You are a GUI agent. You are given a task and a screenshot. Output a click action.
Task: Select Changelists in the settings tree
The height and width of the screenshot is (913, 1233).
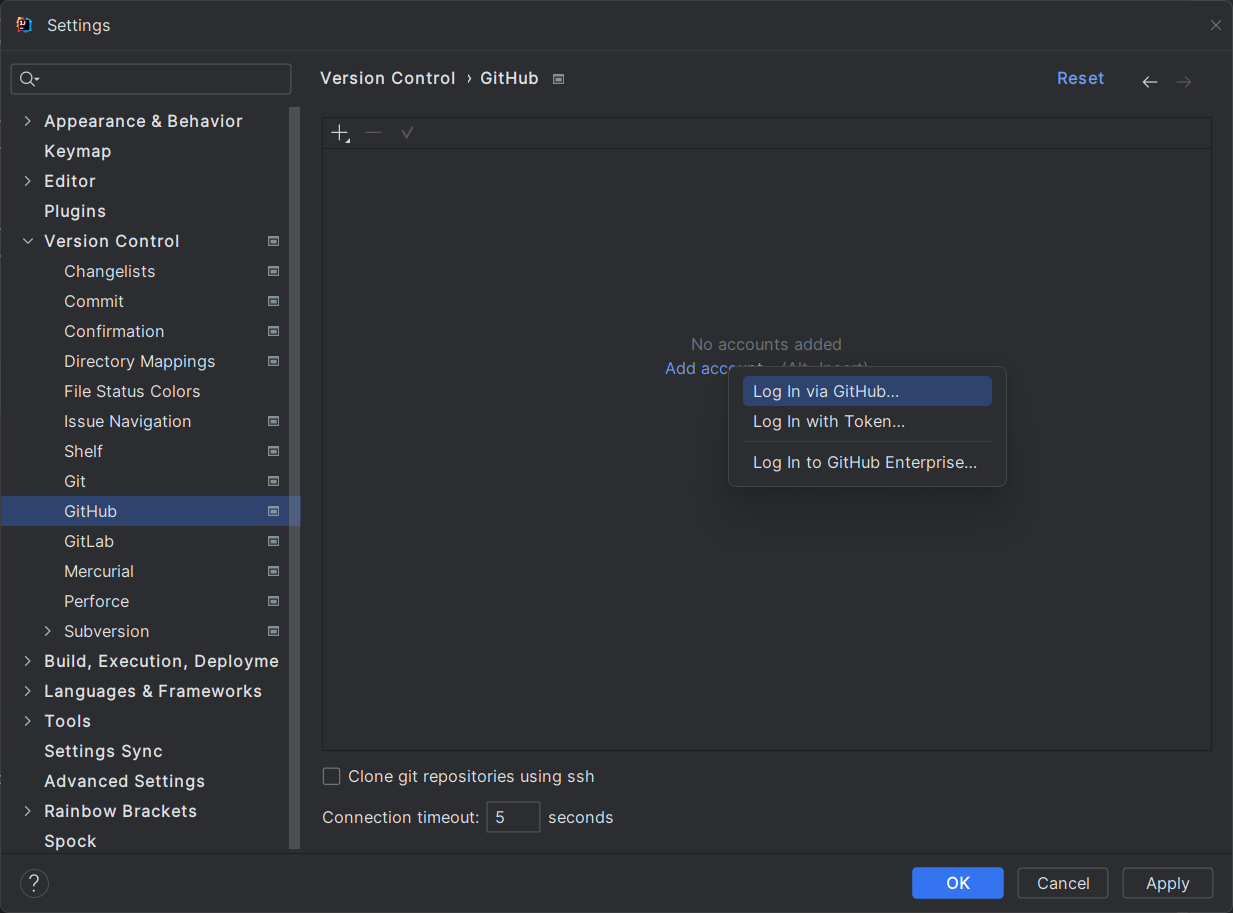click(110, 271)
